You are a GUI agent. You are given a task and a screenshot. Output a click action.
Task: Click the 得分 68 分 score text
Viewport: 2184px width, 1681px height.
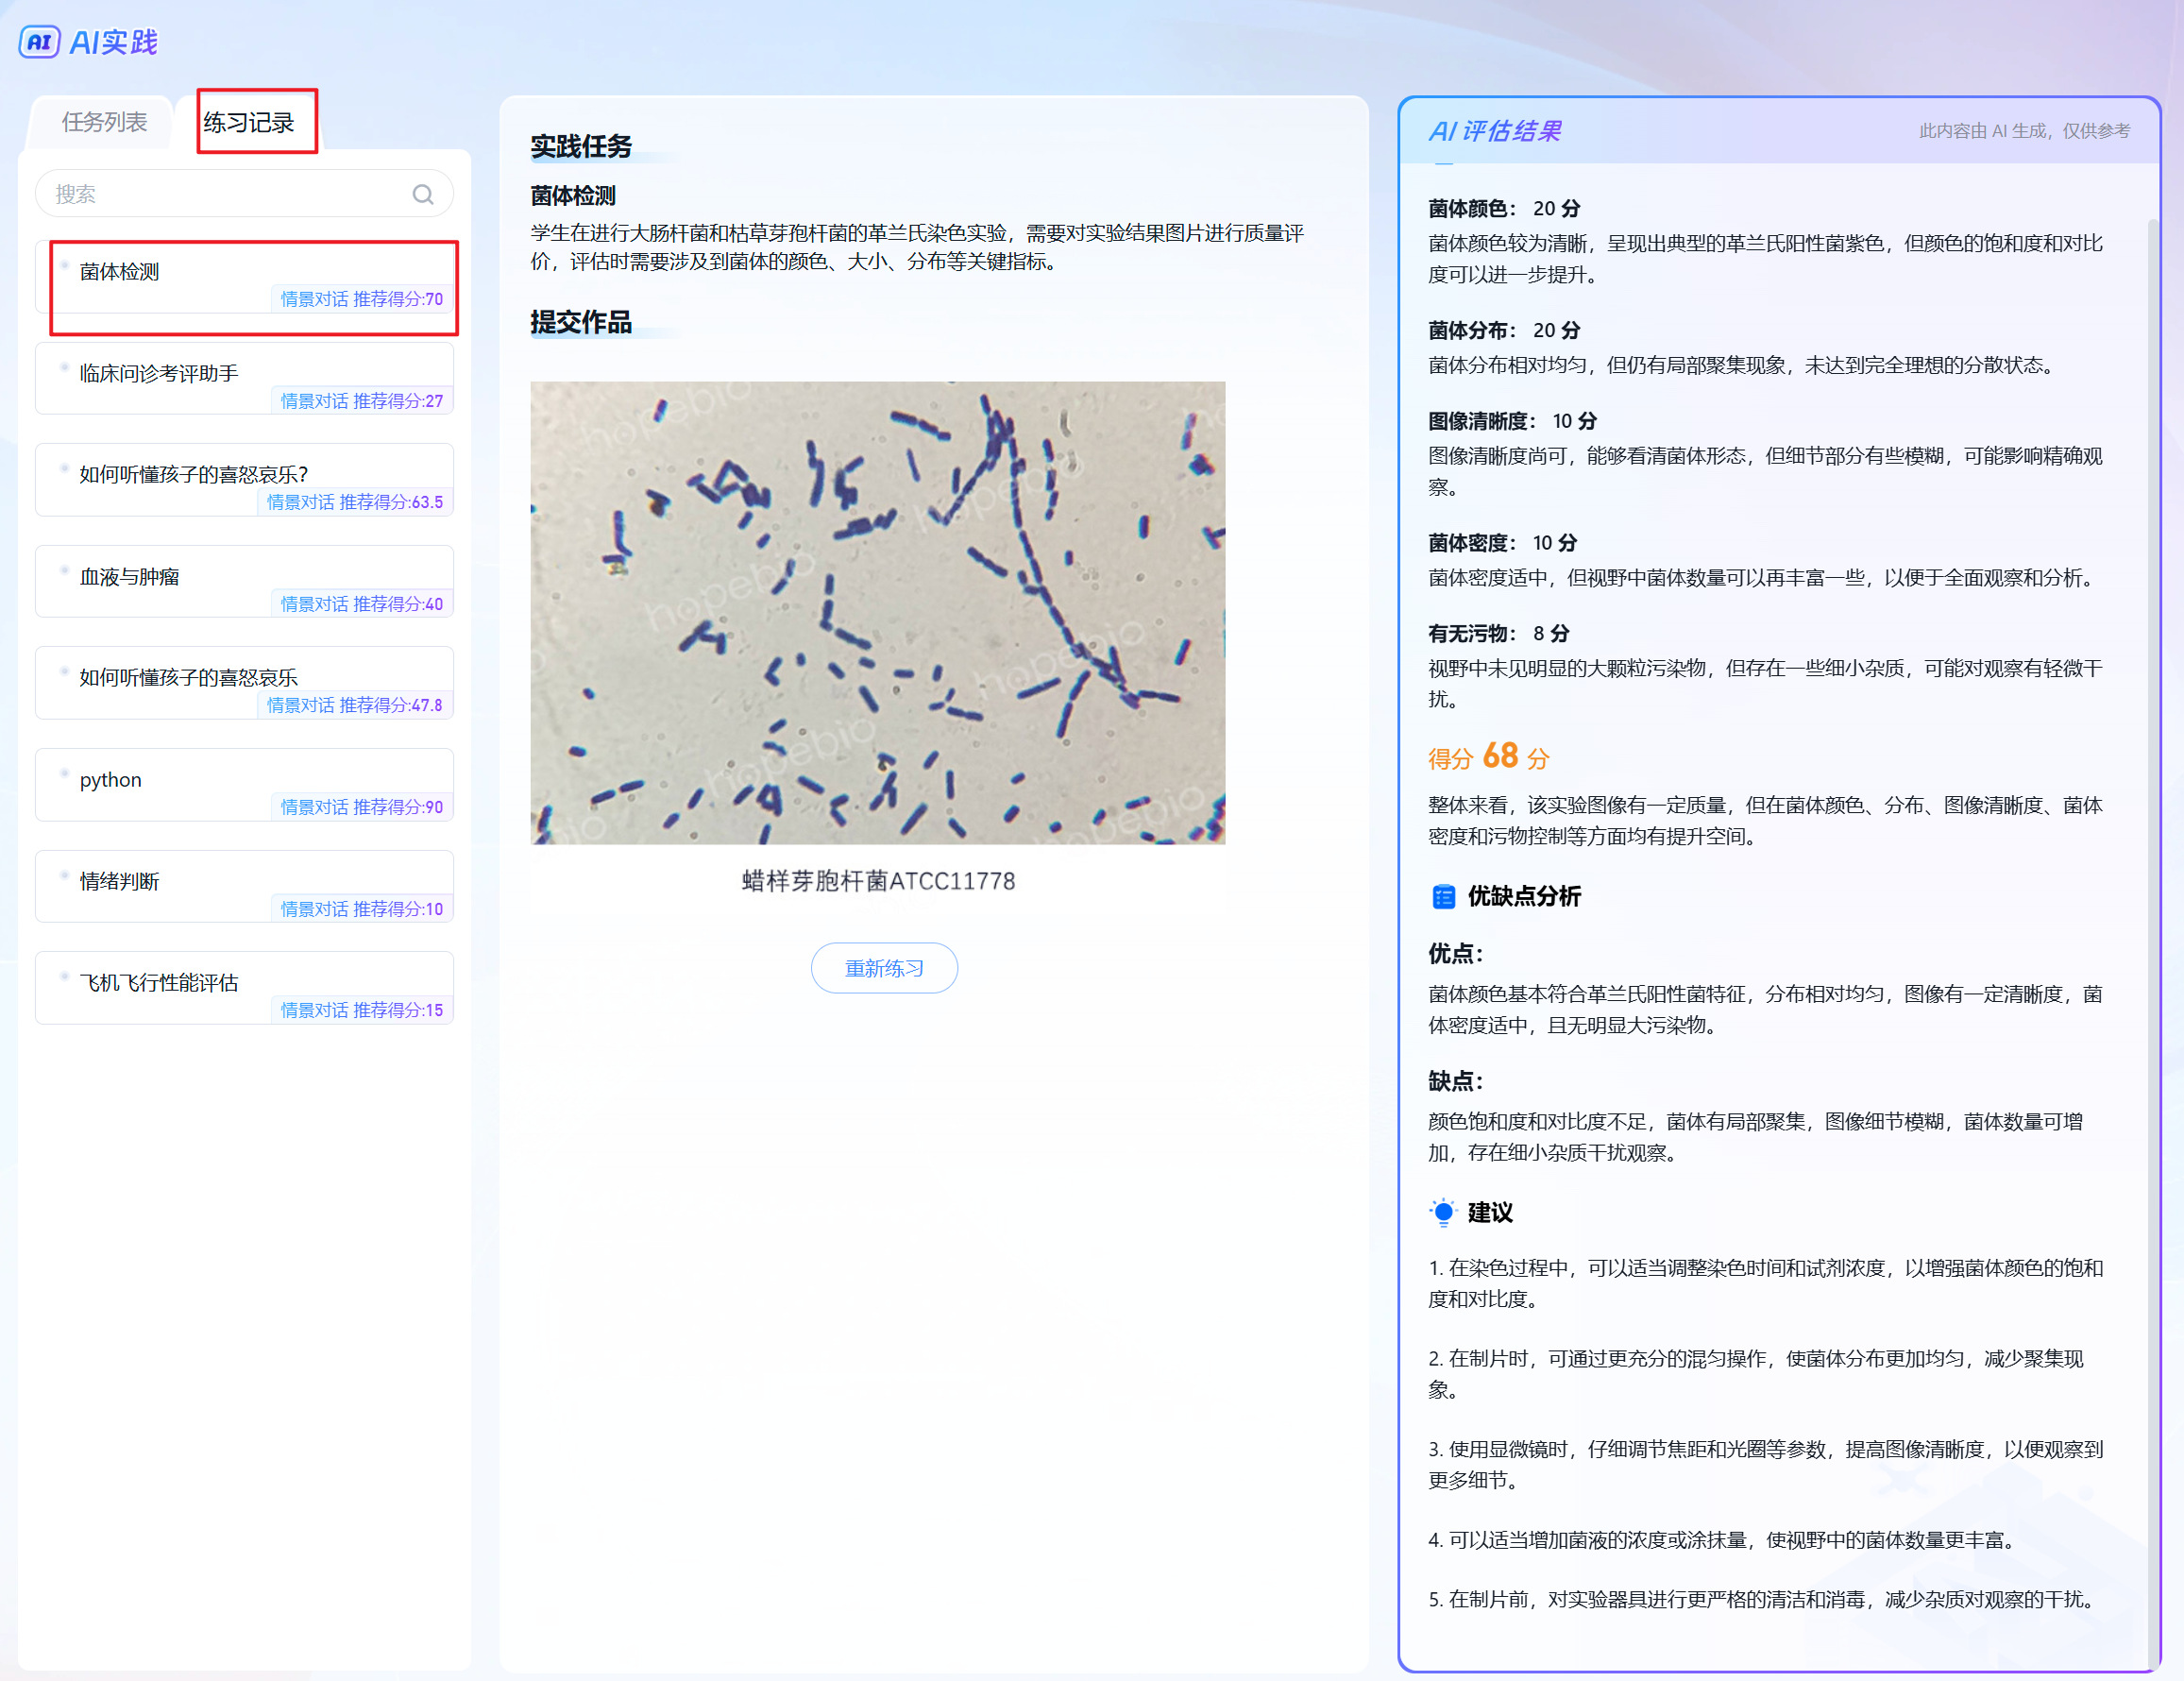pyautogui.click(x=1488, y=757)
